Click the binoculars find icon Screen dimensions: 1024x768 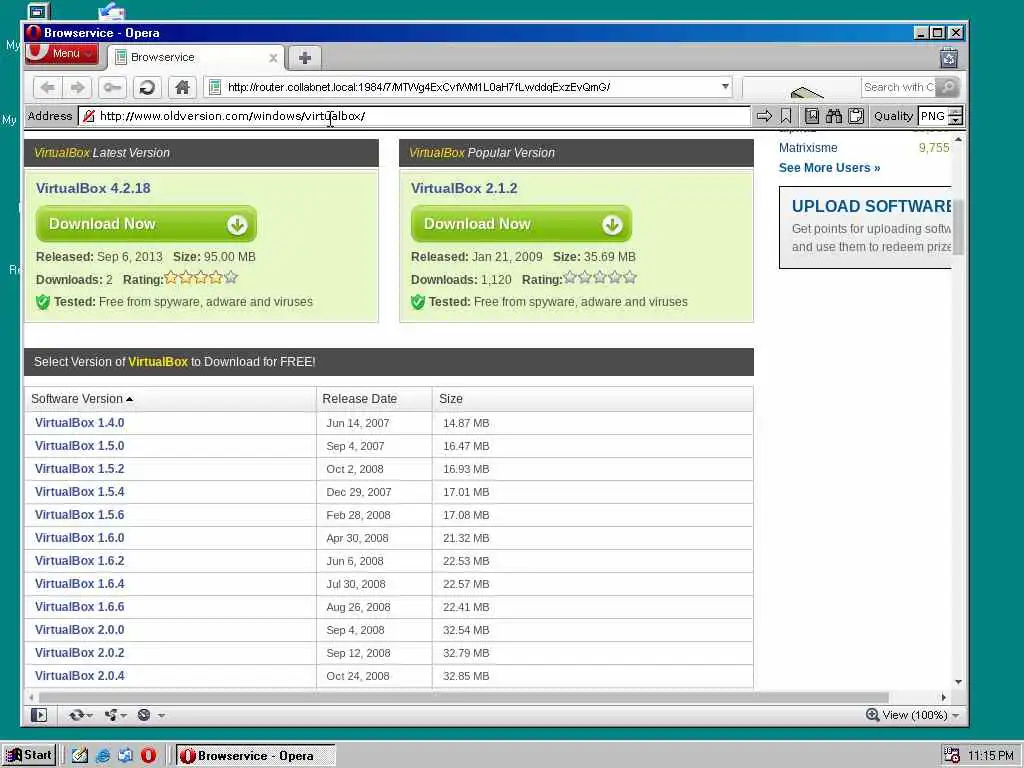[x=834, y=116]
